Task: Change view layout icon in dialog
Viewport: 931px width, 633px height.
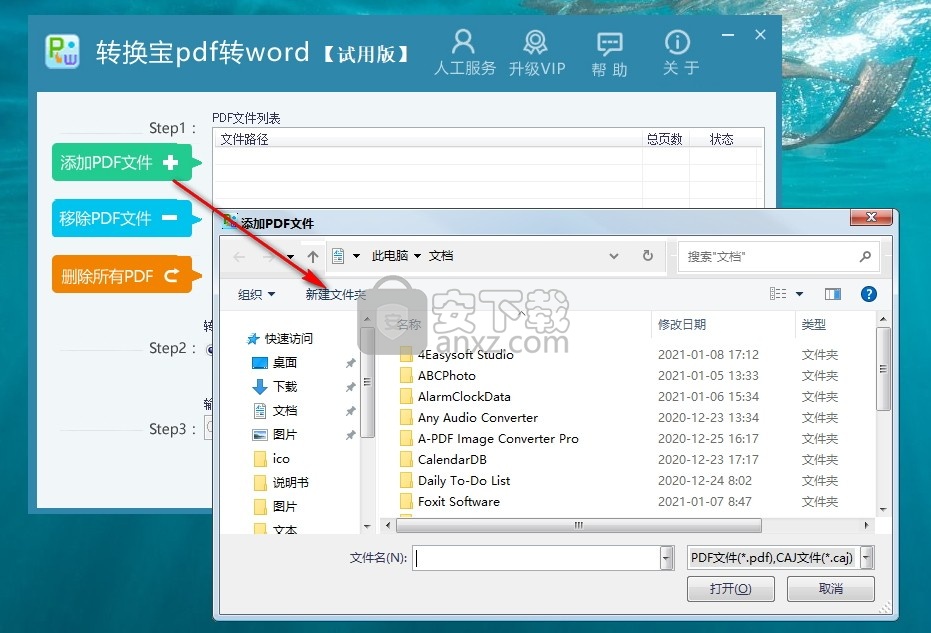Action: point(778,293)
